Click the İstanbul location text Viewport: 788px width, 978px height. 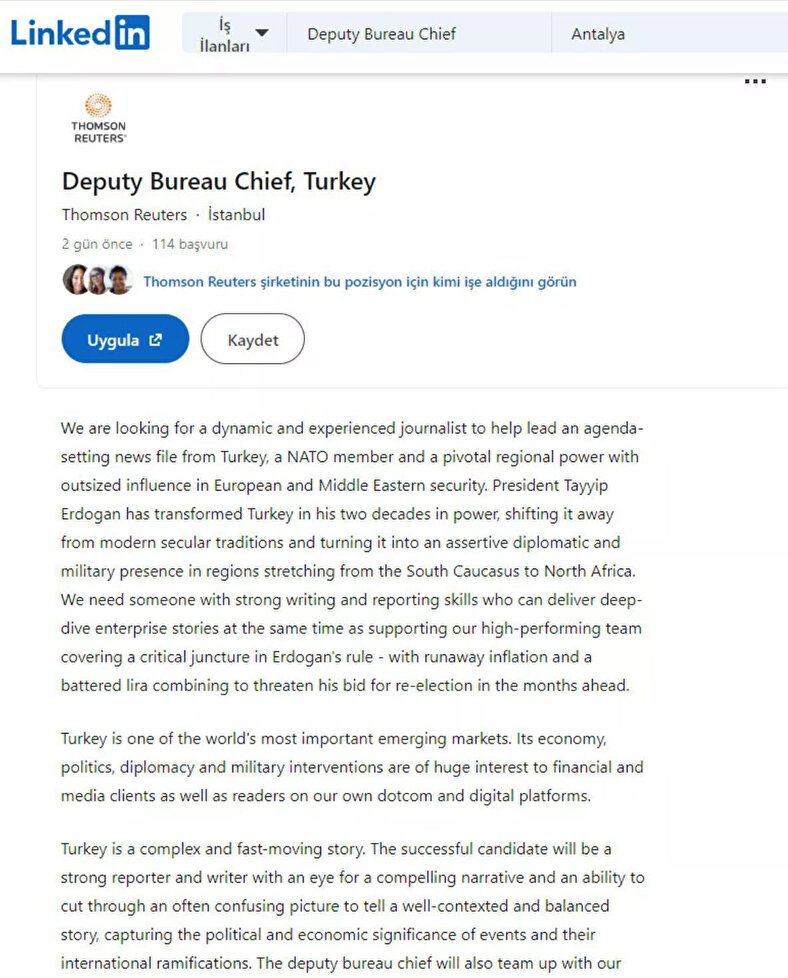click(x=236, y=215)
